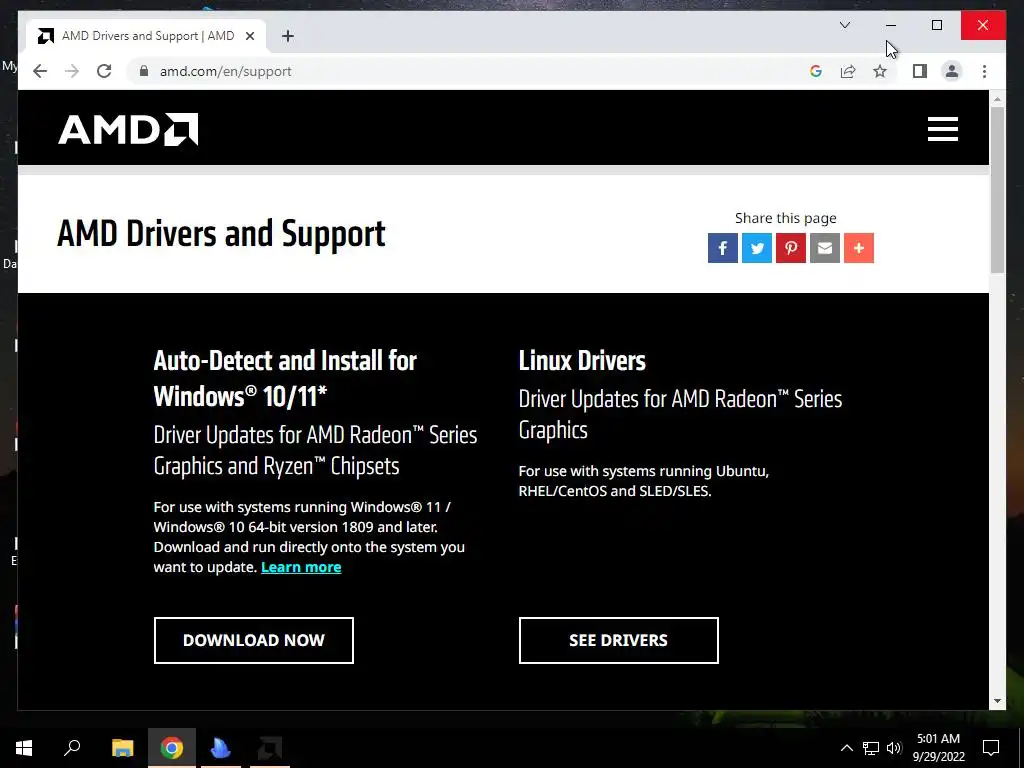Viewport: 1024px width, 768px height.
Task: Click SEE DRIVERS button
Action: 618,640
